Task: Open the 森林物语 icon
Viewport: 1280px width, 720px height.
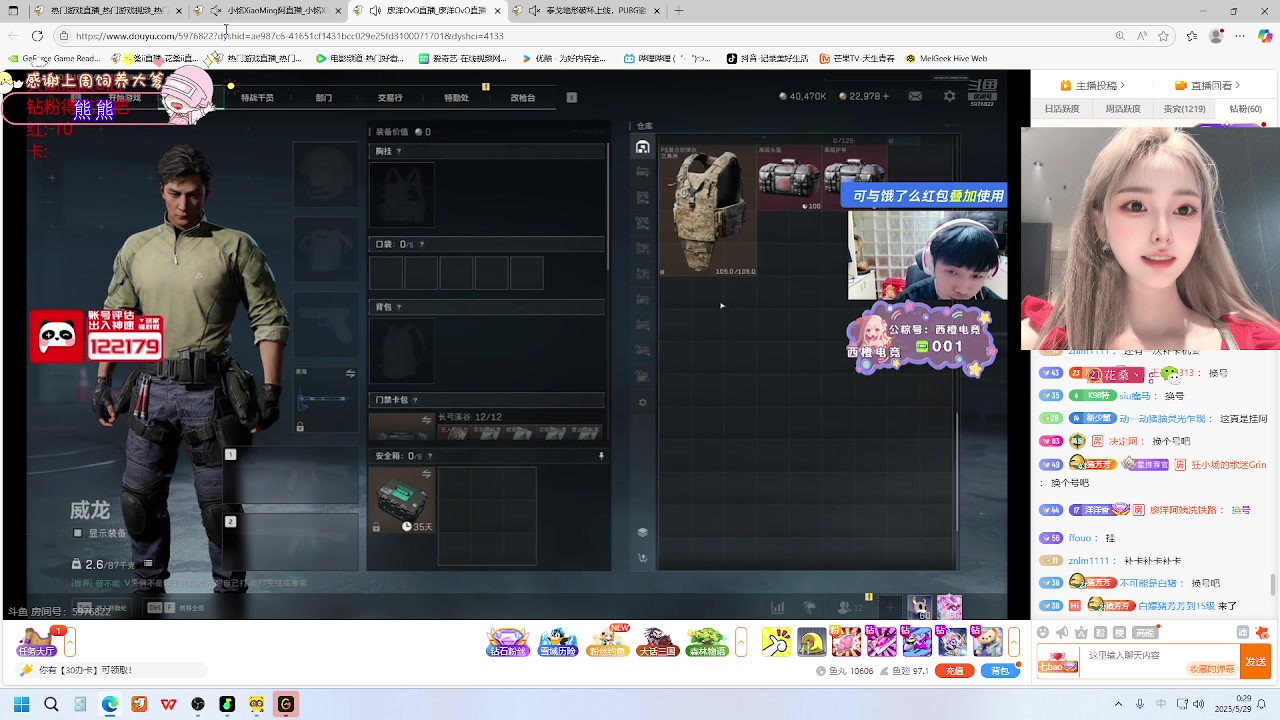Action: coord(707,642)
